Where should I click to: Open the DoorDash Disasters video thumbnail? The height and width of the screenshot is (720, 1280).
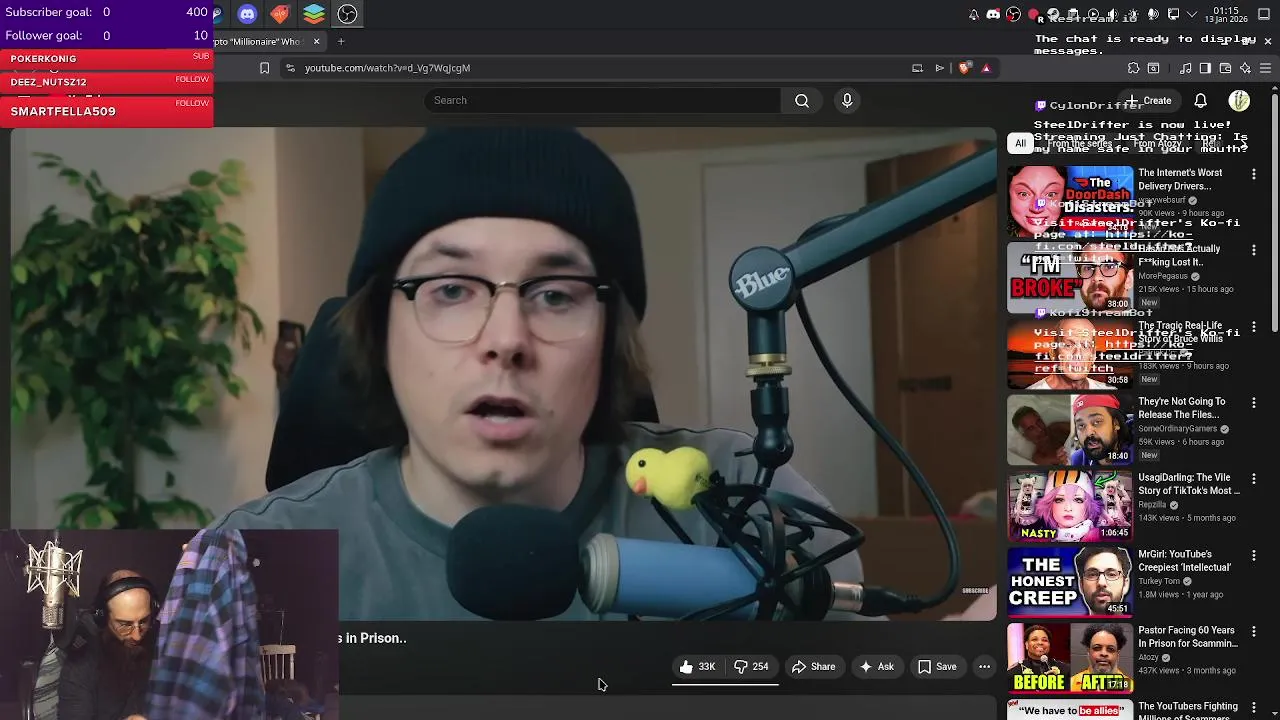(1070, 201)
